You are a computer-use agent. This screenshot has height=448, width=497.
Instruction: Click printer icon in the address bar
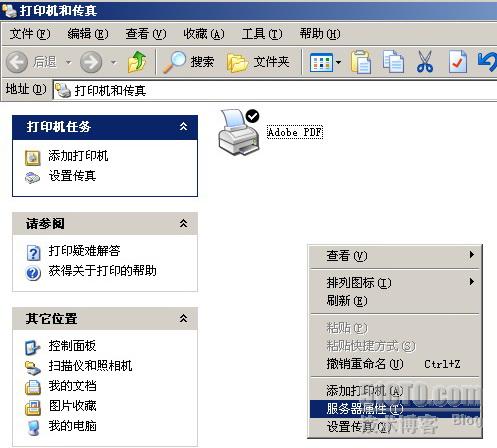[x=63, y=90]
